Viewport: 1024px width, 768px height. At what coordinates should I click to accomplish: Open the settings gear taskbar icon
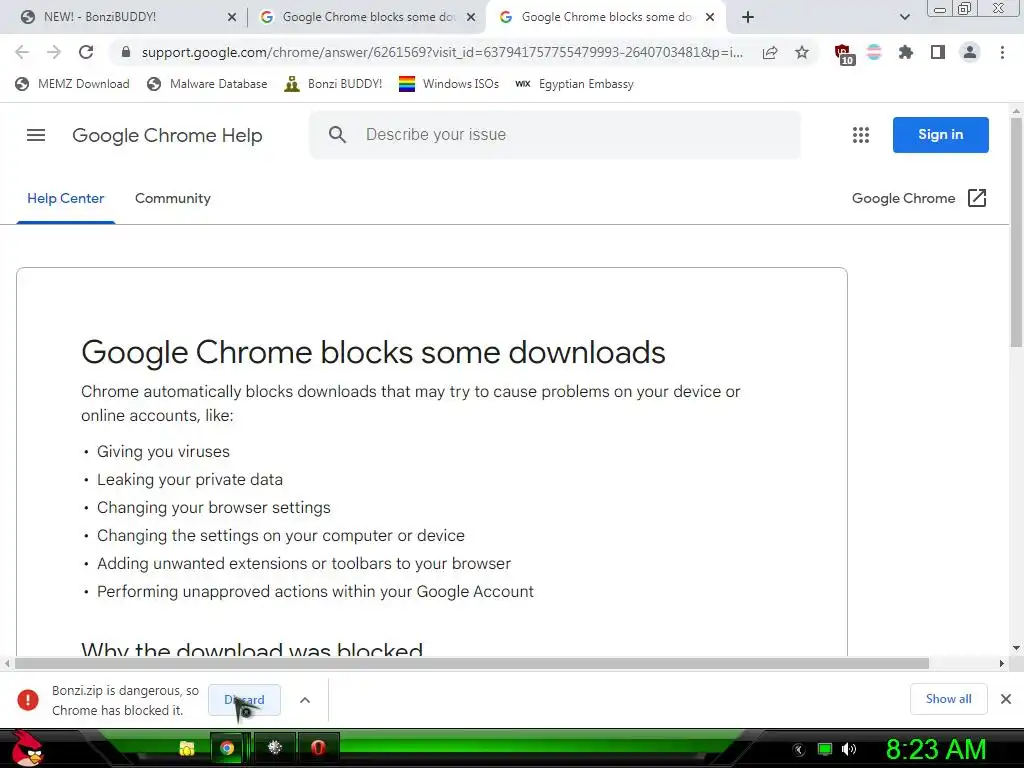click(x=274, y=748)
